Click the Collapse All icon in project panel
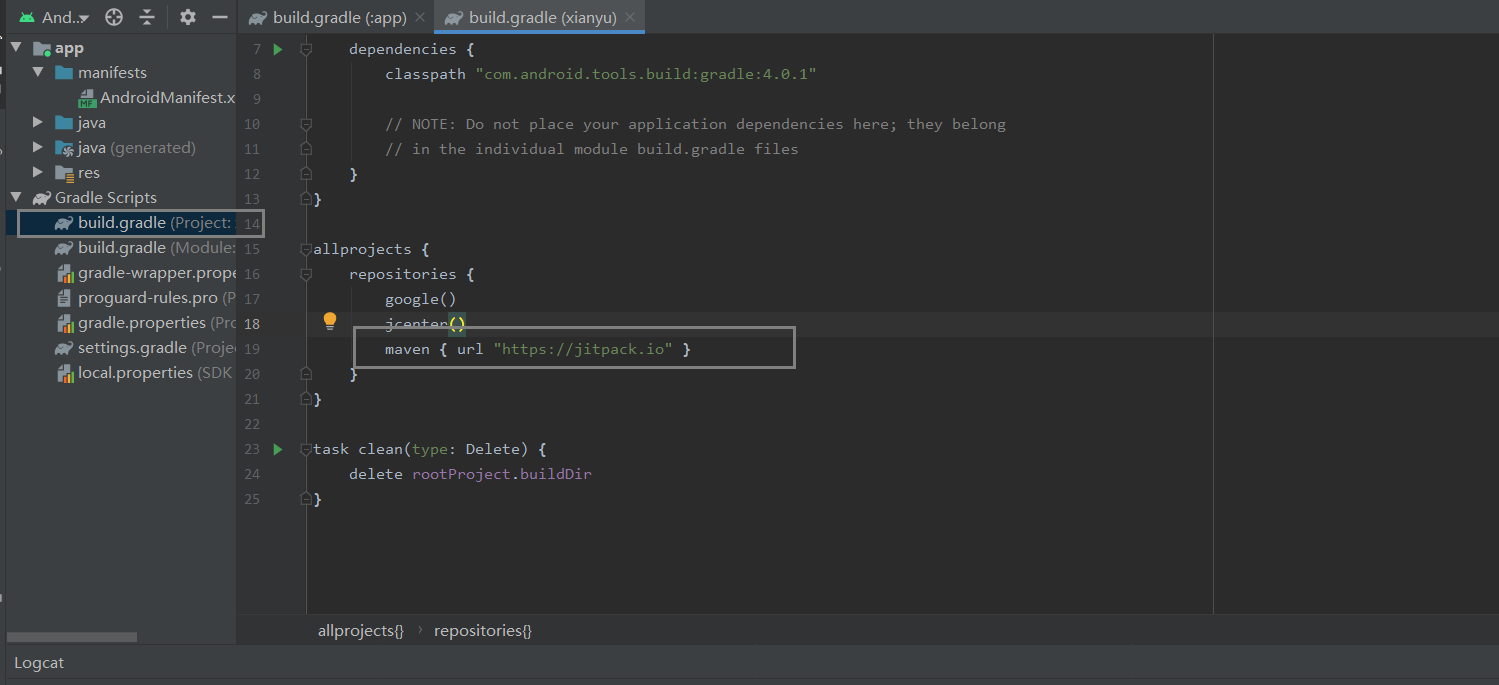The height and width of the screenshot is (685, 1499). click(147, 17)
